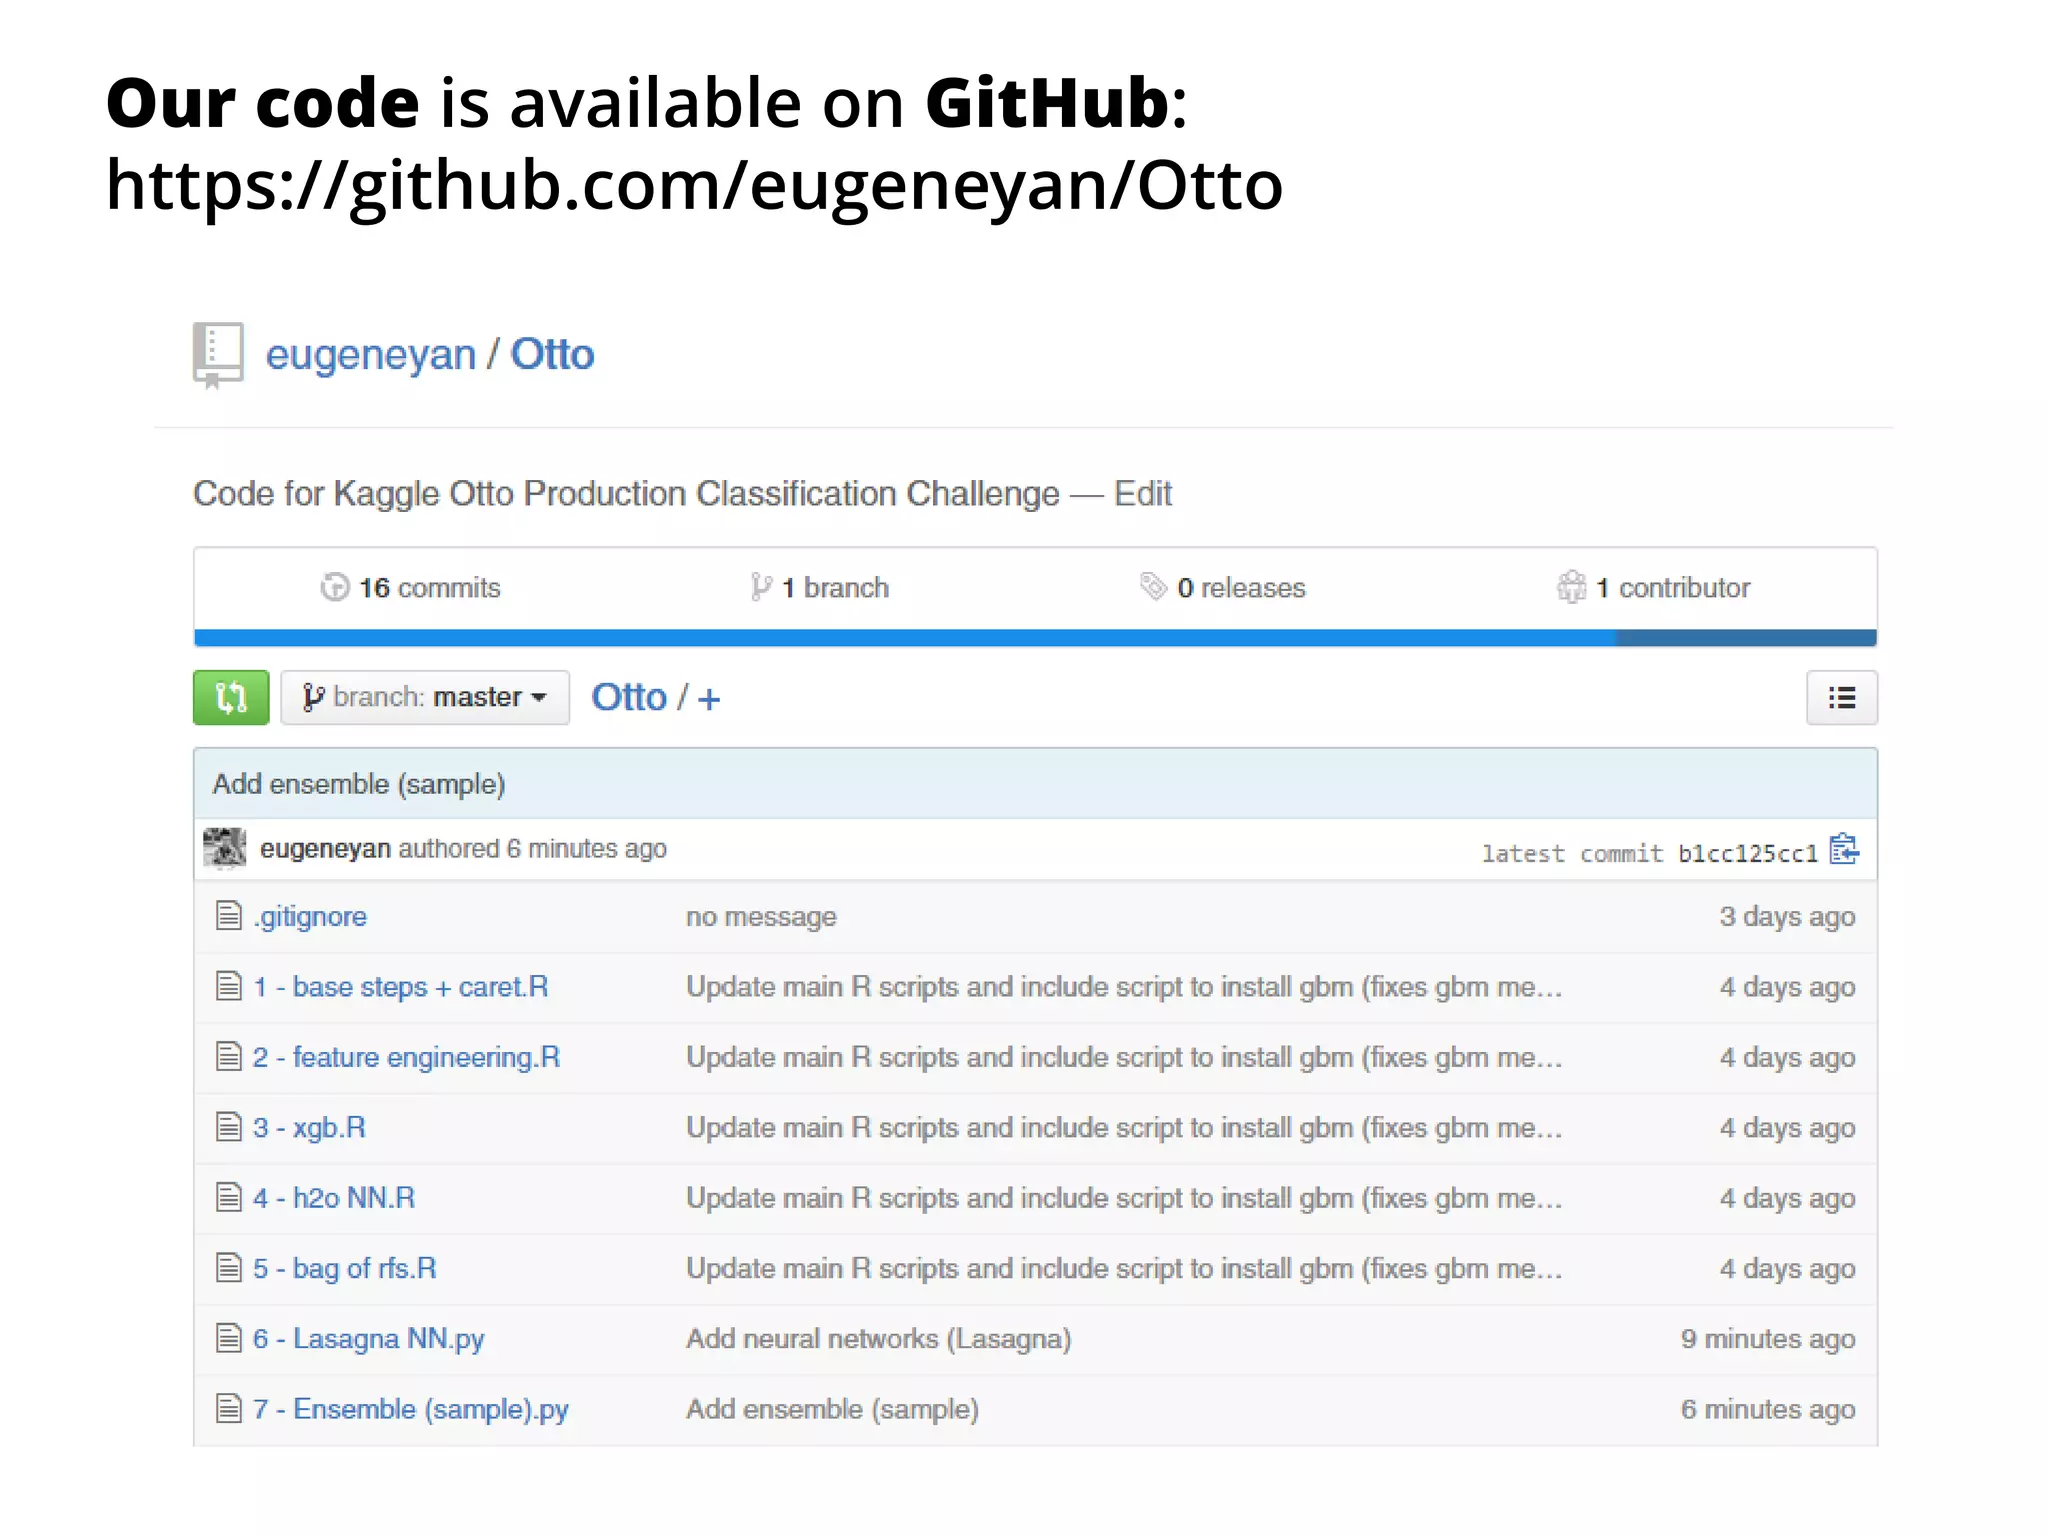
Task: Open file 7 - Ensemble (sample).py
Action: 411,1410
